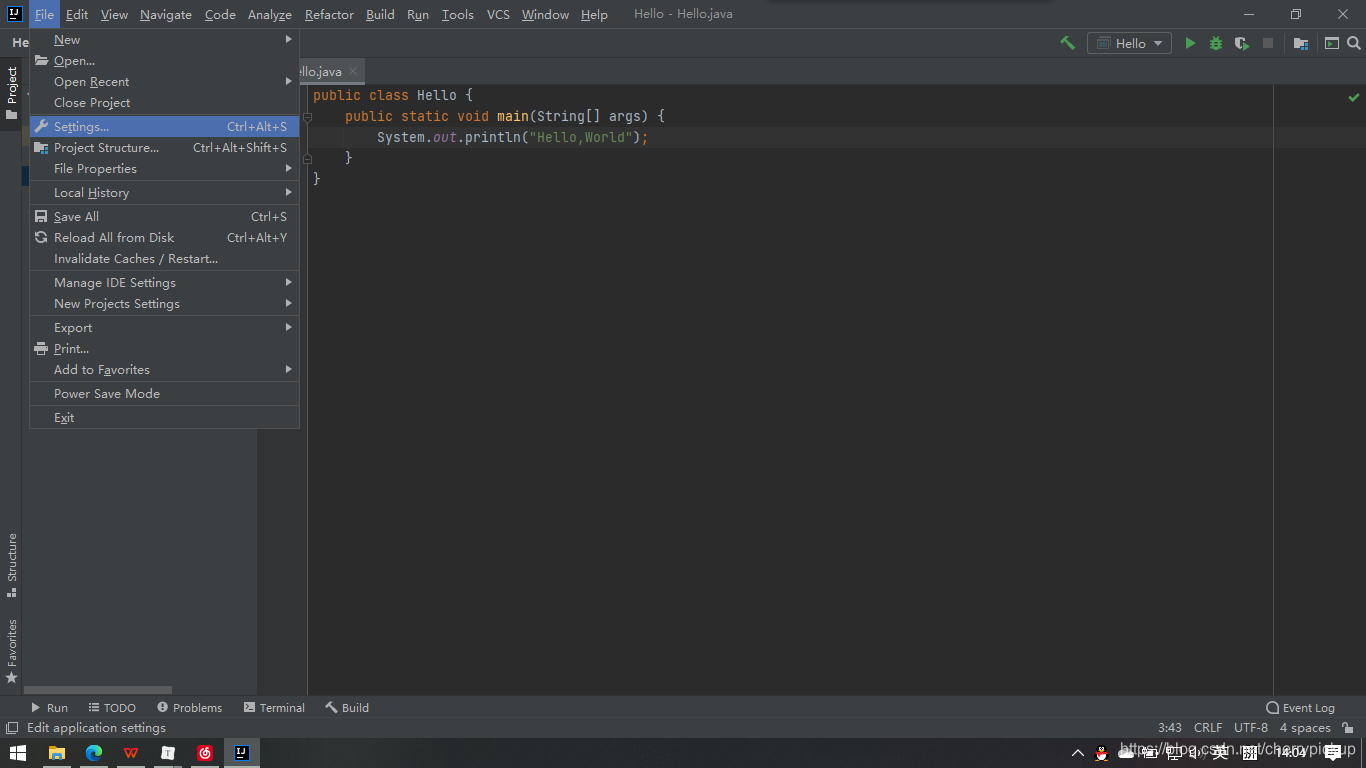Open the Navigate menu

coord(166,15)
